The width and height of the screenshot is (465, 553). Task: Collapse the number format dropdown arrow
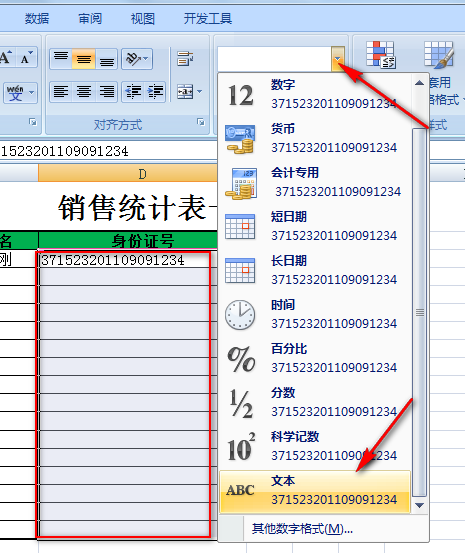coord(338,59)
